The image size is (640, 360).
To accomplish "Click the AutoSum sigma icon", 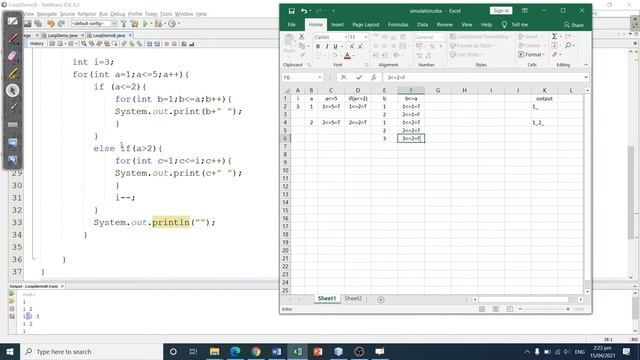I will coord(554,37).
